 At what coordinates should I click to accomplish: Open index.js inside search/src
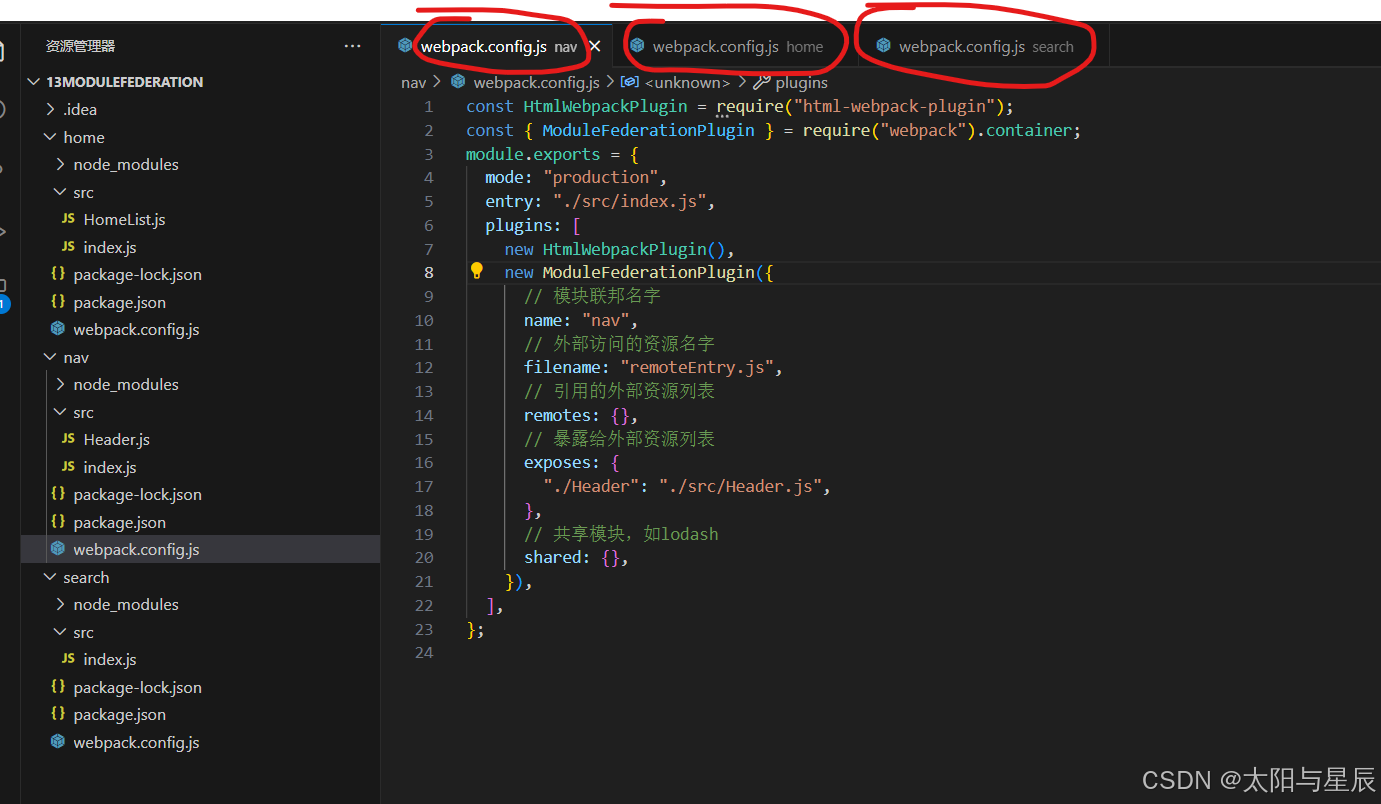[x=110, y=659]
